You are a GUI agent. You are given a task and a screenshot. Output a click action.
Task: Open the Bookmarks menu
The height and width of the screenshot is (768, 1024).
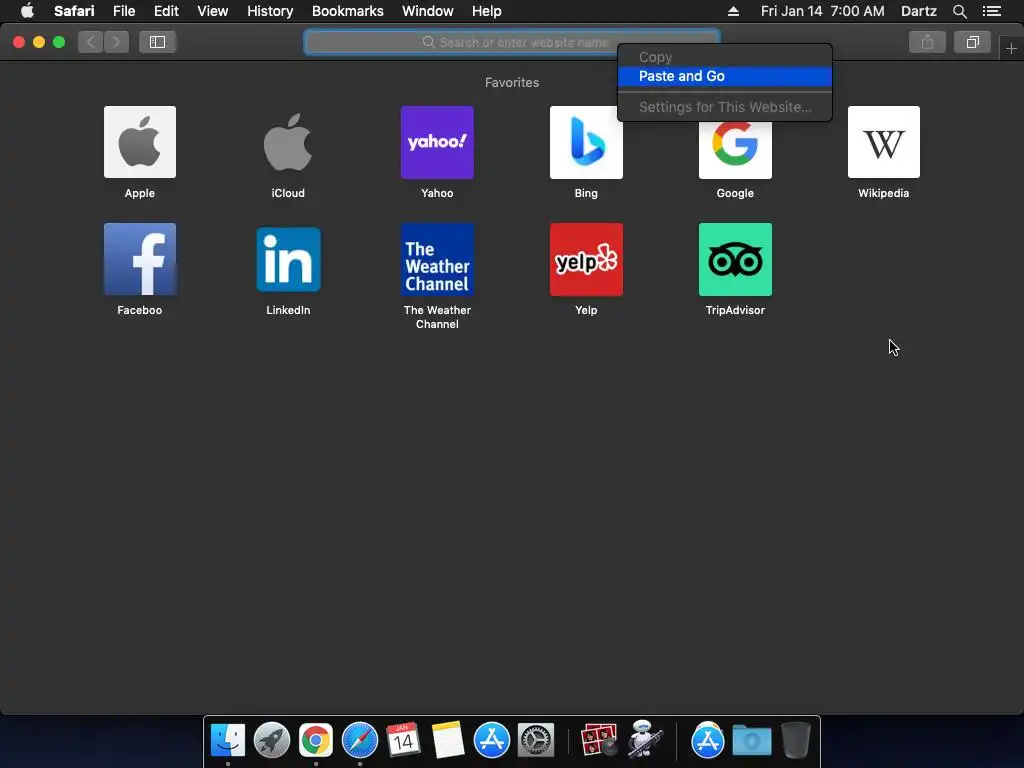pos(347,11)
